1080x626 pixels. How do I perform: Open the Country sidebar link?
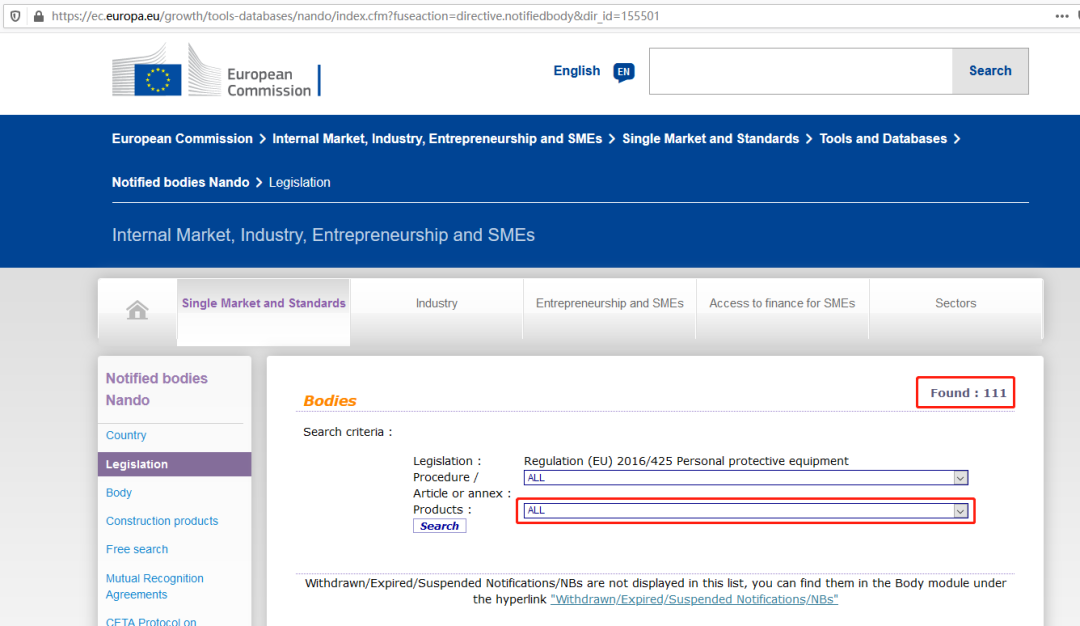point(126,435)
